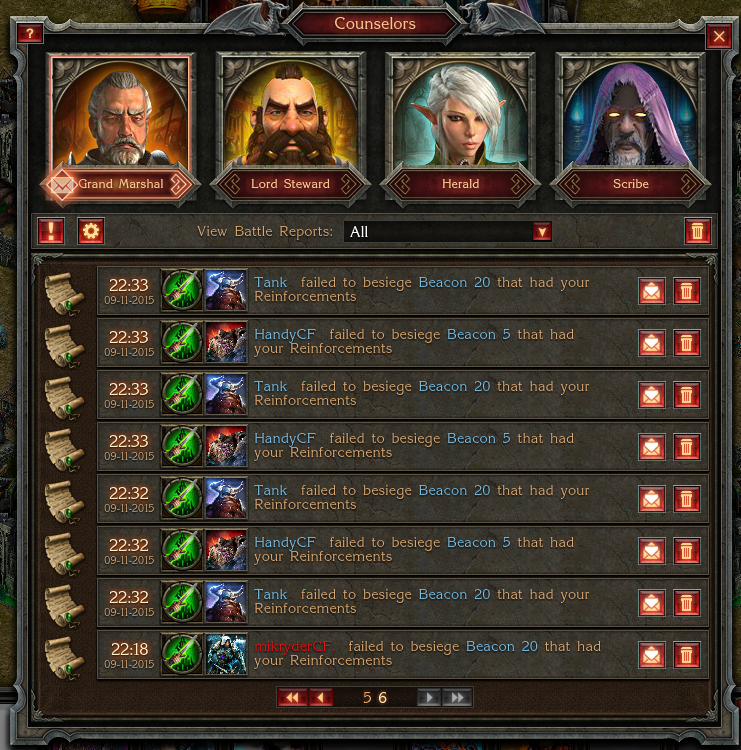Jump to first page of reports
The height and width of the screenshot is (750, 741).
tap(293, 698)
